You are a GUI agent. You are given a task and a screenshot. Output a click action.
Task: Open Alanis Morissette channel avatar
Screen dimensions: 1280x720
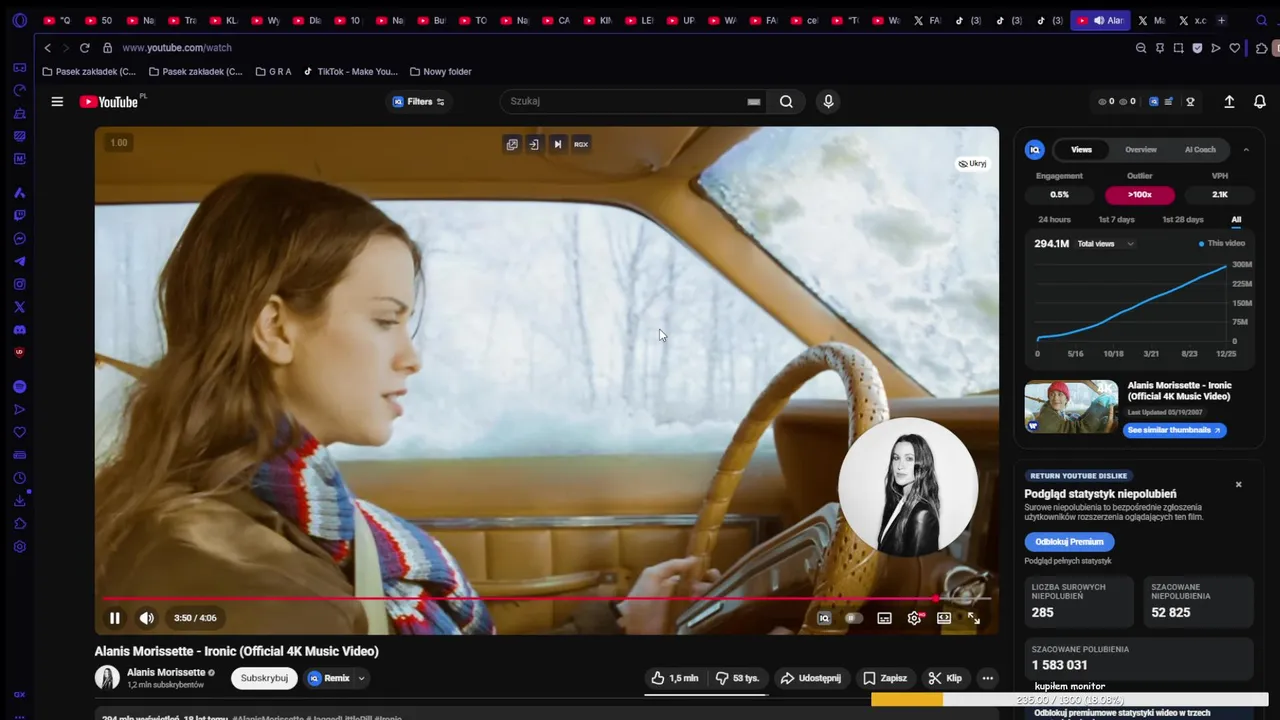(107, 678)
